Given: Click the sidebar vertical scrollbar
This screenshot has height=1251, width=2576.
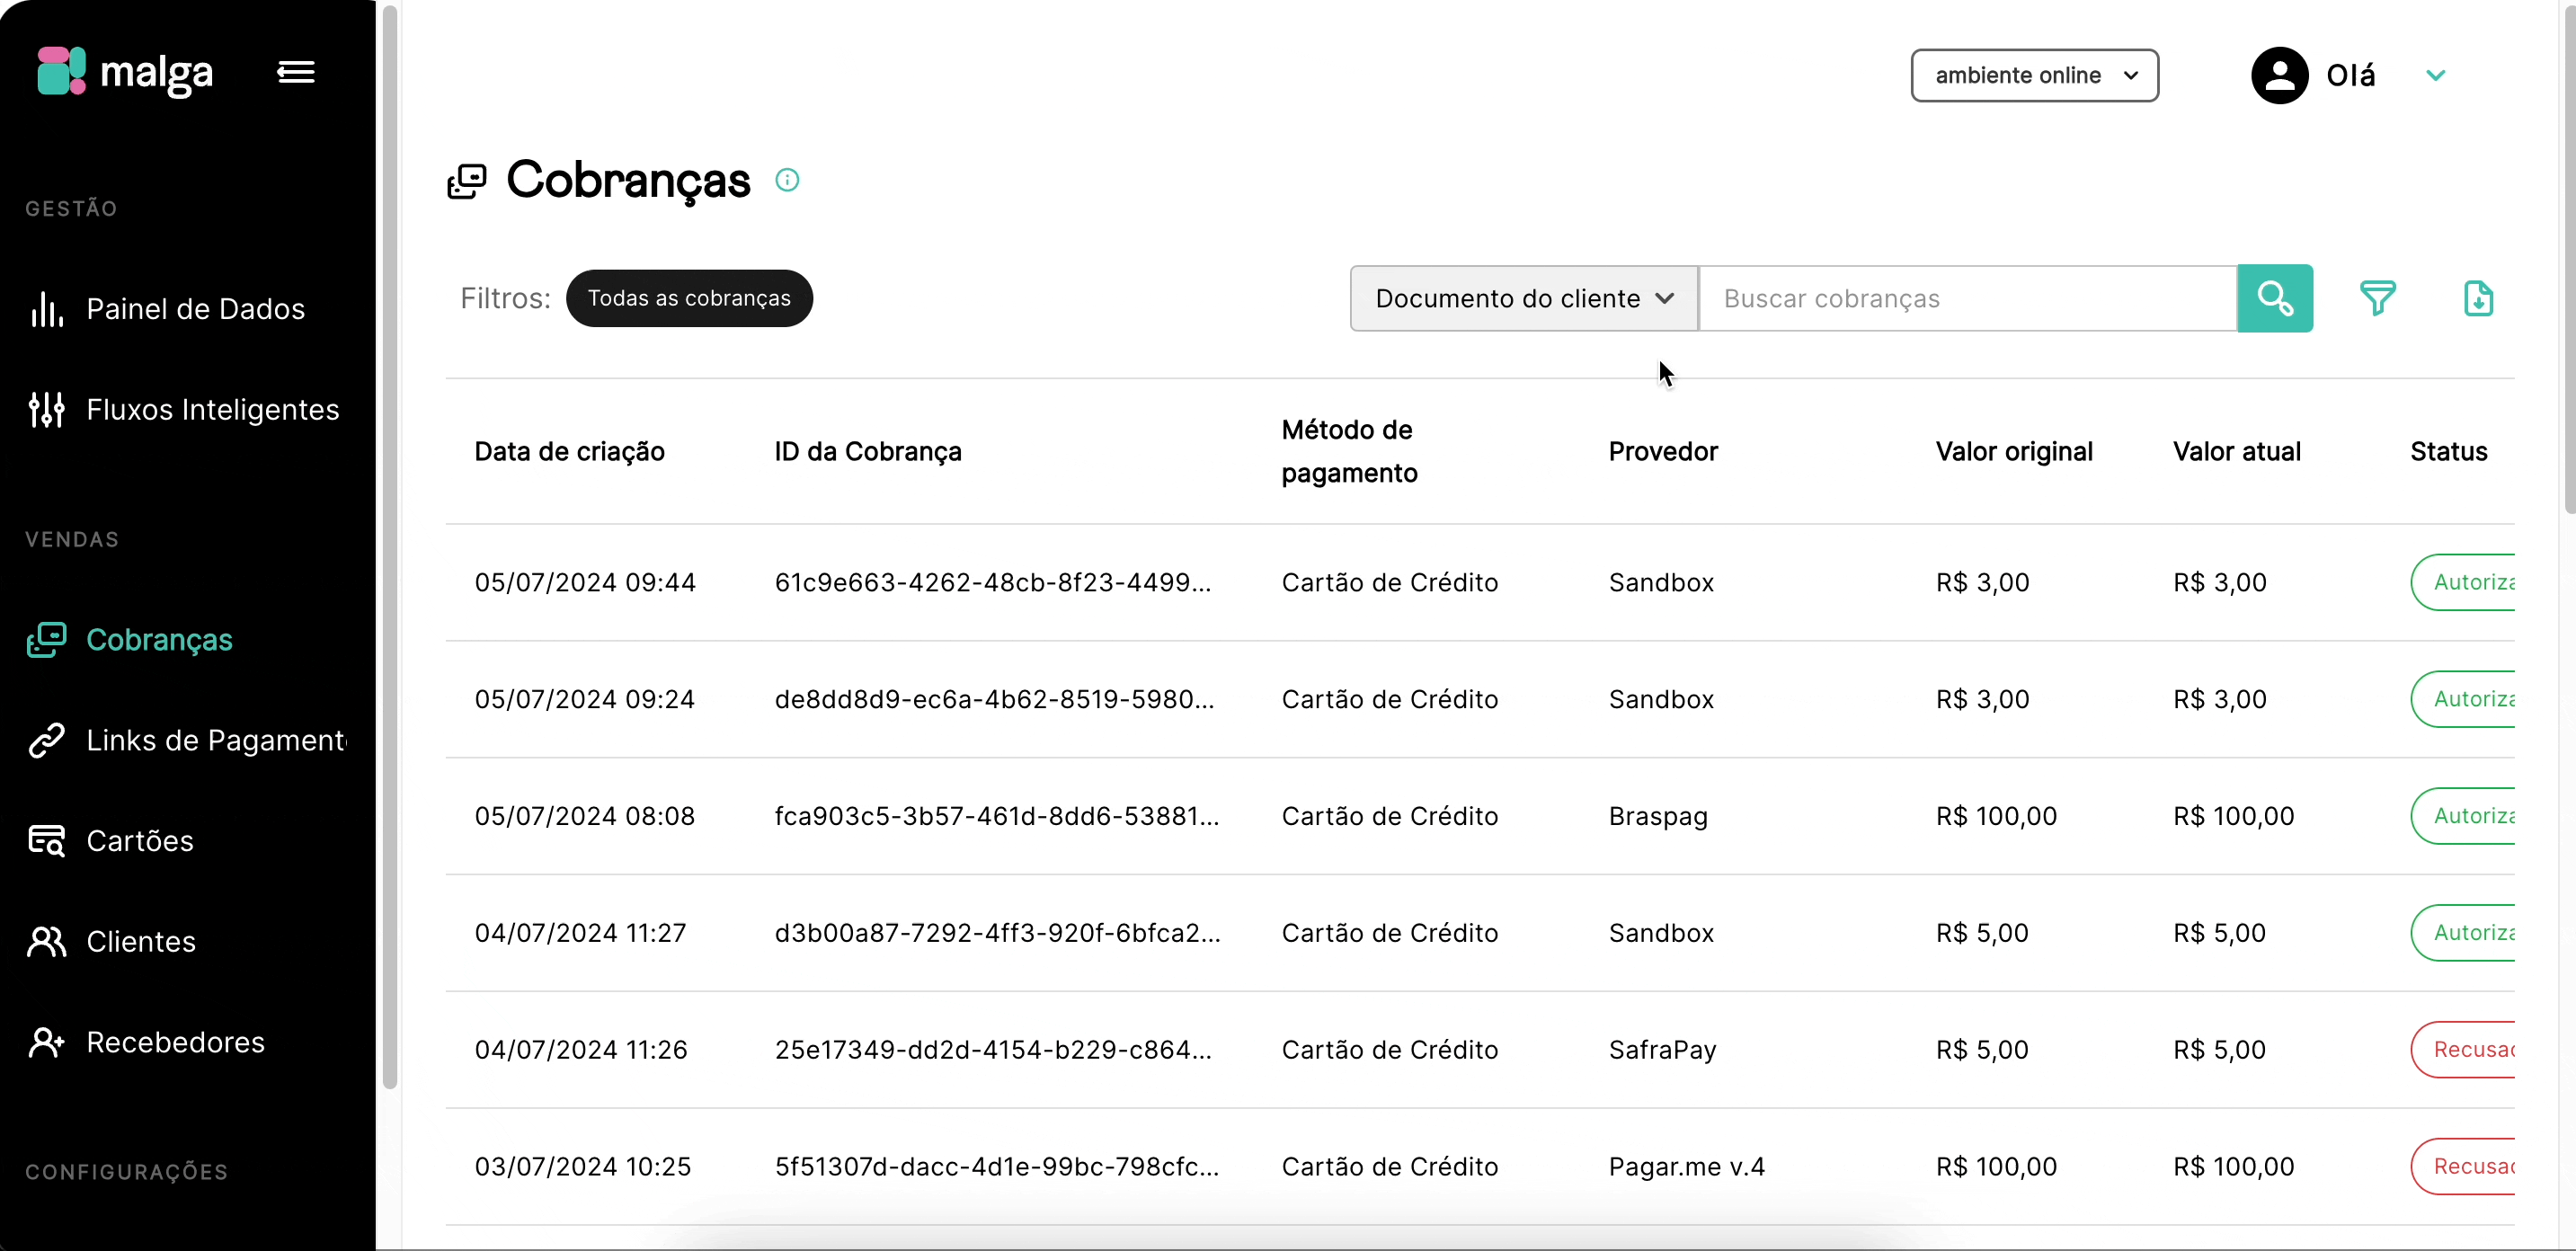Looking at the screenshot, I should click(390, 540).
